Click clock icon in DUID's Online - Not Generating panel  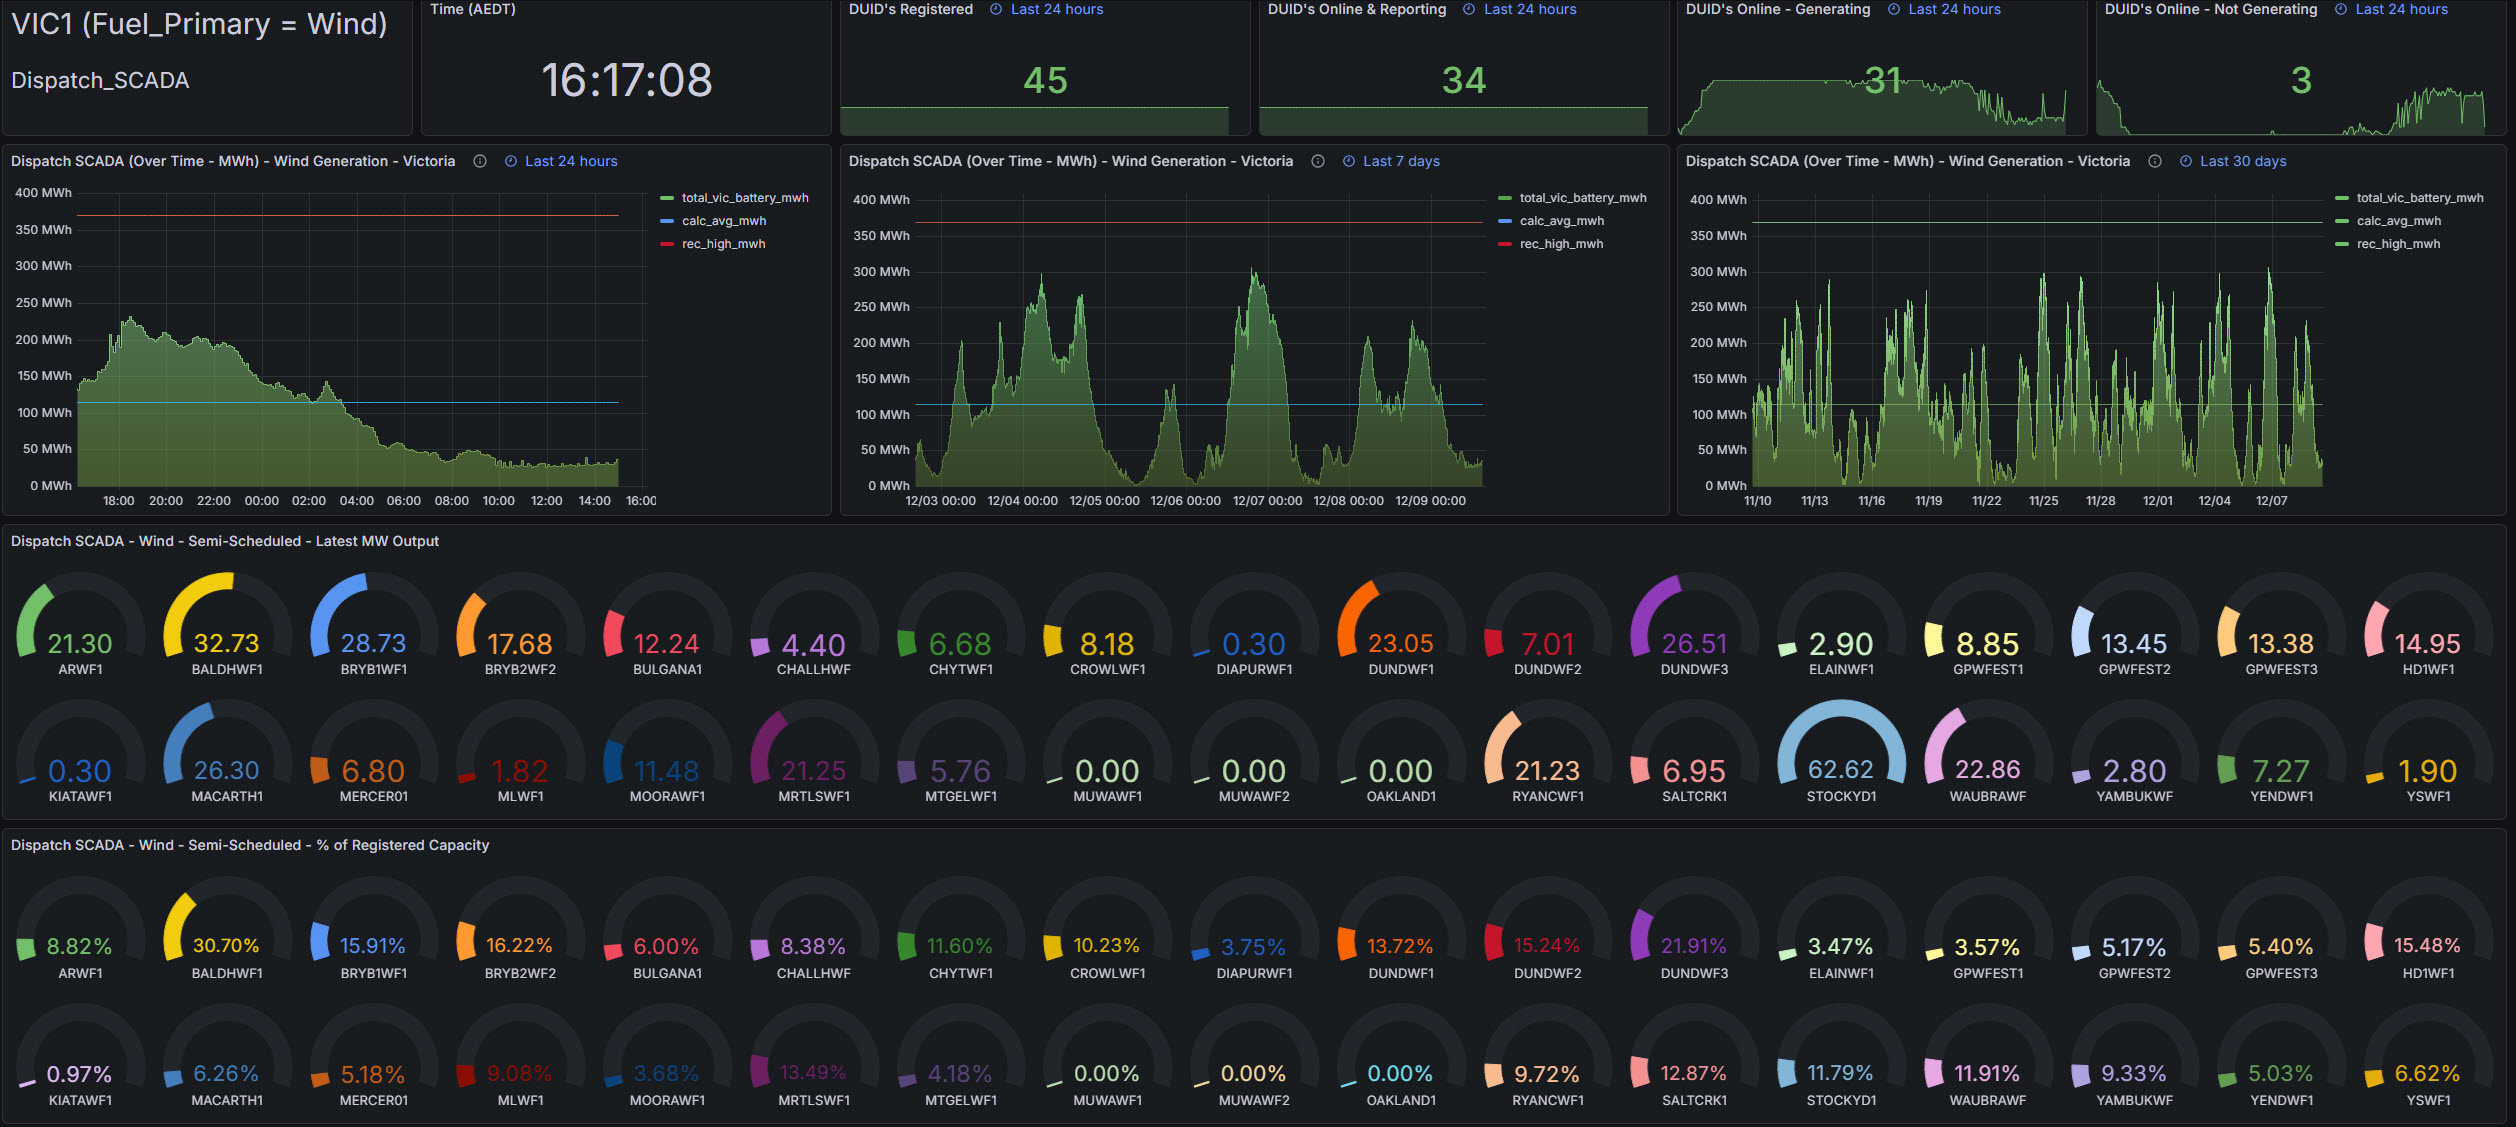[x=2341, y=9]
